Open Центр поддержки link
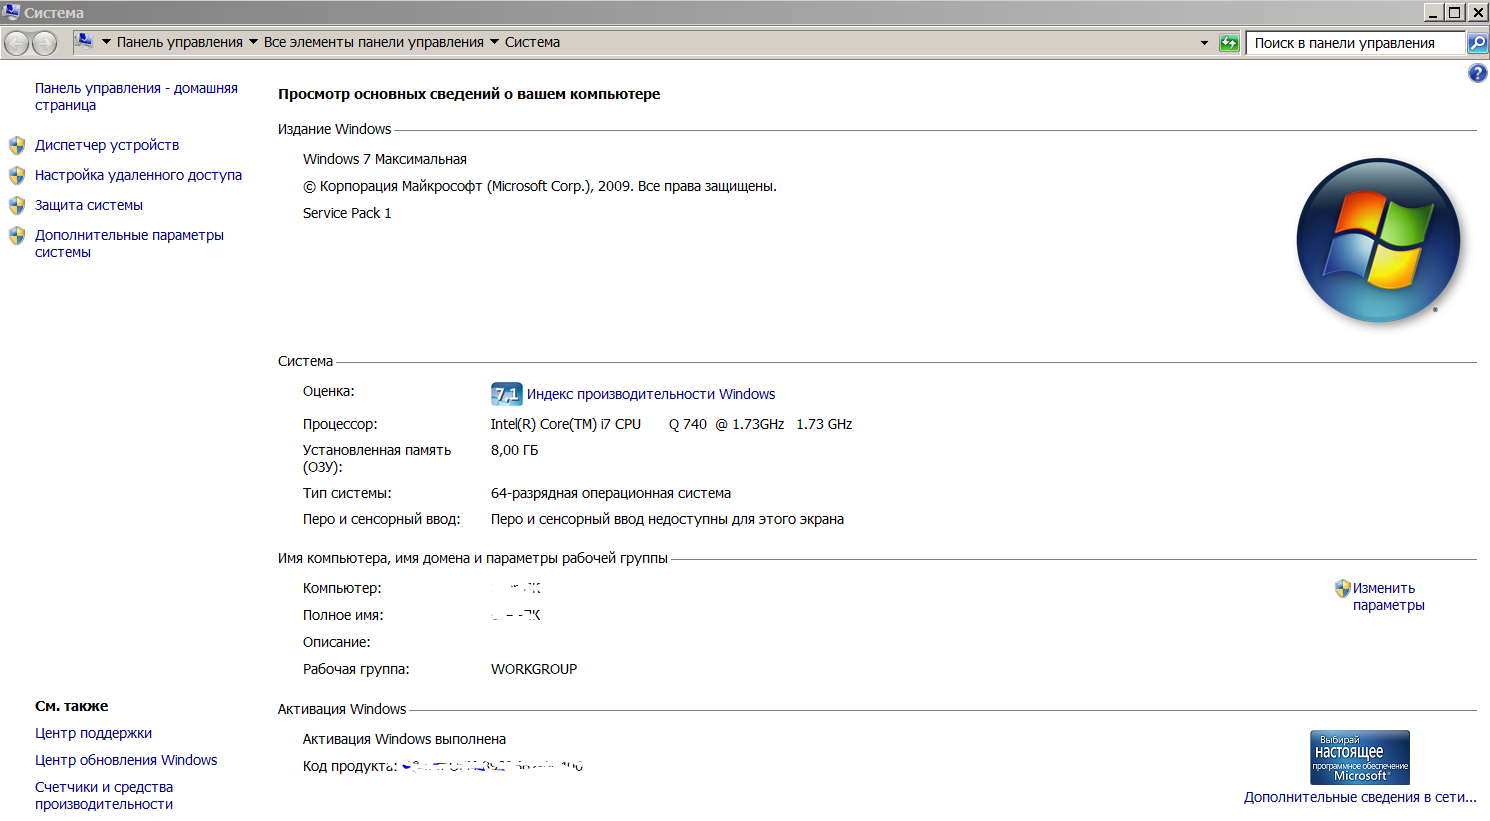Image resolution: width=1490 pixels, height=821 pixels. (x=93, y=733)
